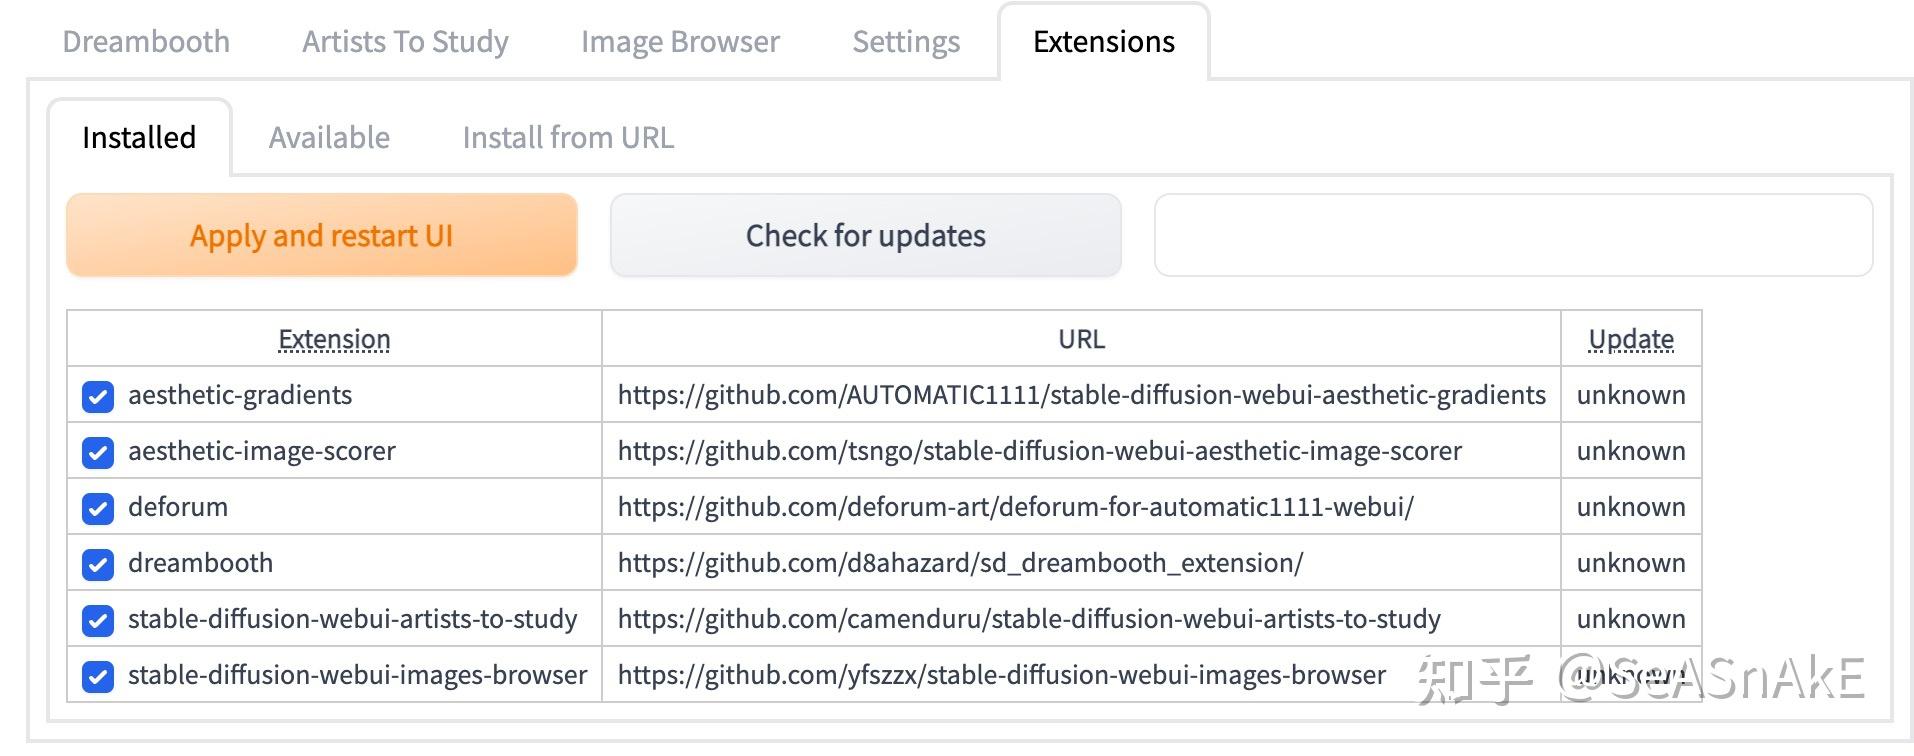The image size is (1914, 756).
Task: Click the Update column header
Action: coord(1631,340)
